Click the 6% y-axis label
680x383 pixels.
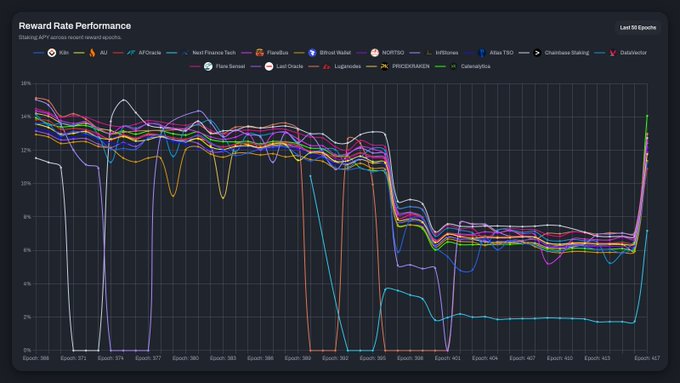tap(27, 250)
